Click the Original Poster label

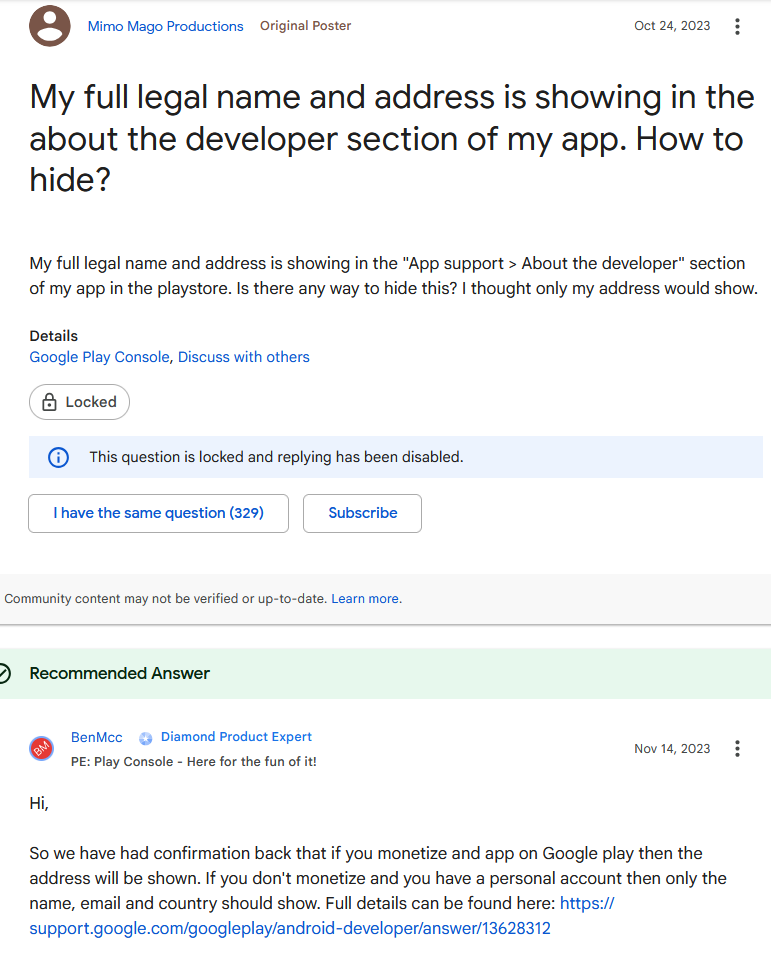305,26
